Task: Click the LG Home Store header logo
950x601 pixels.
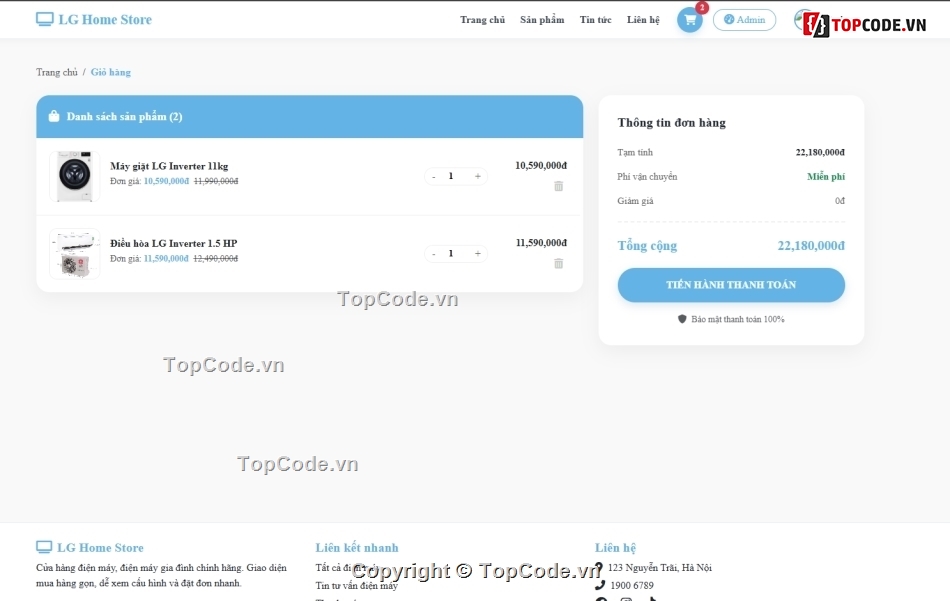Action: (x=94, y=19)
